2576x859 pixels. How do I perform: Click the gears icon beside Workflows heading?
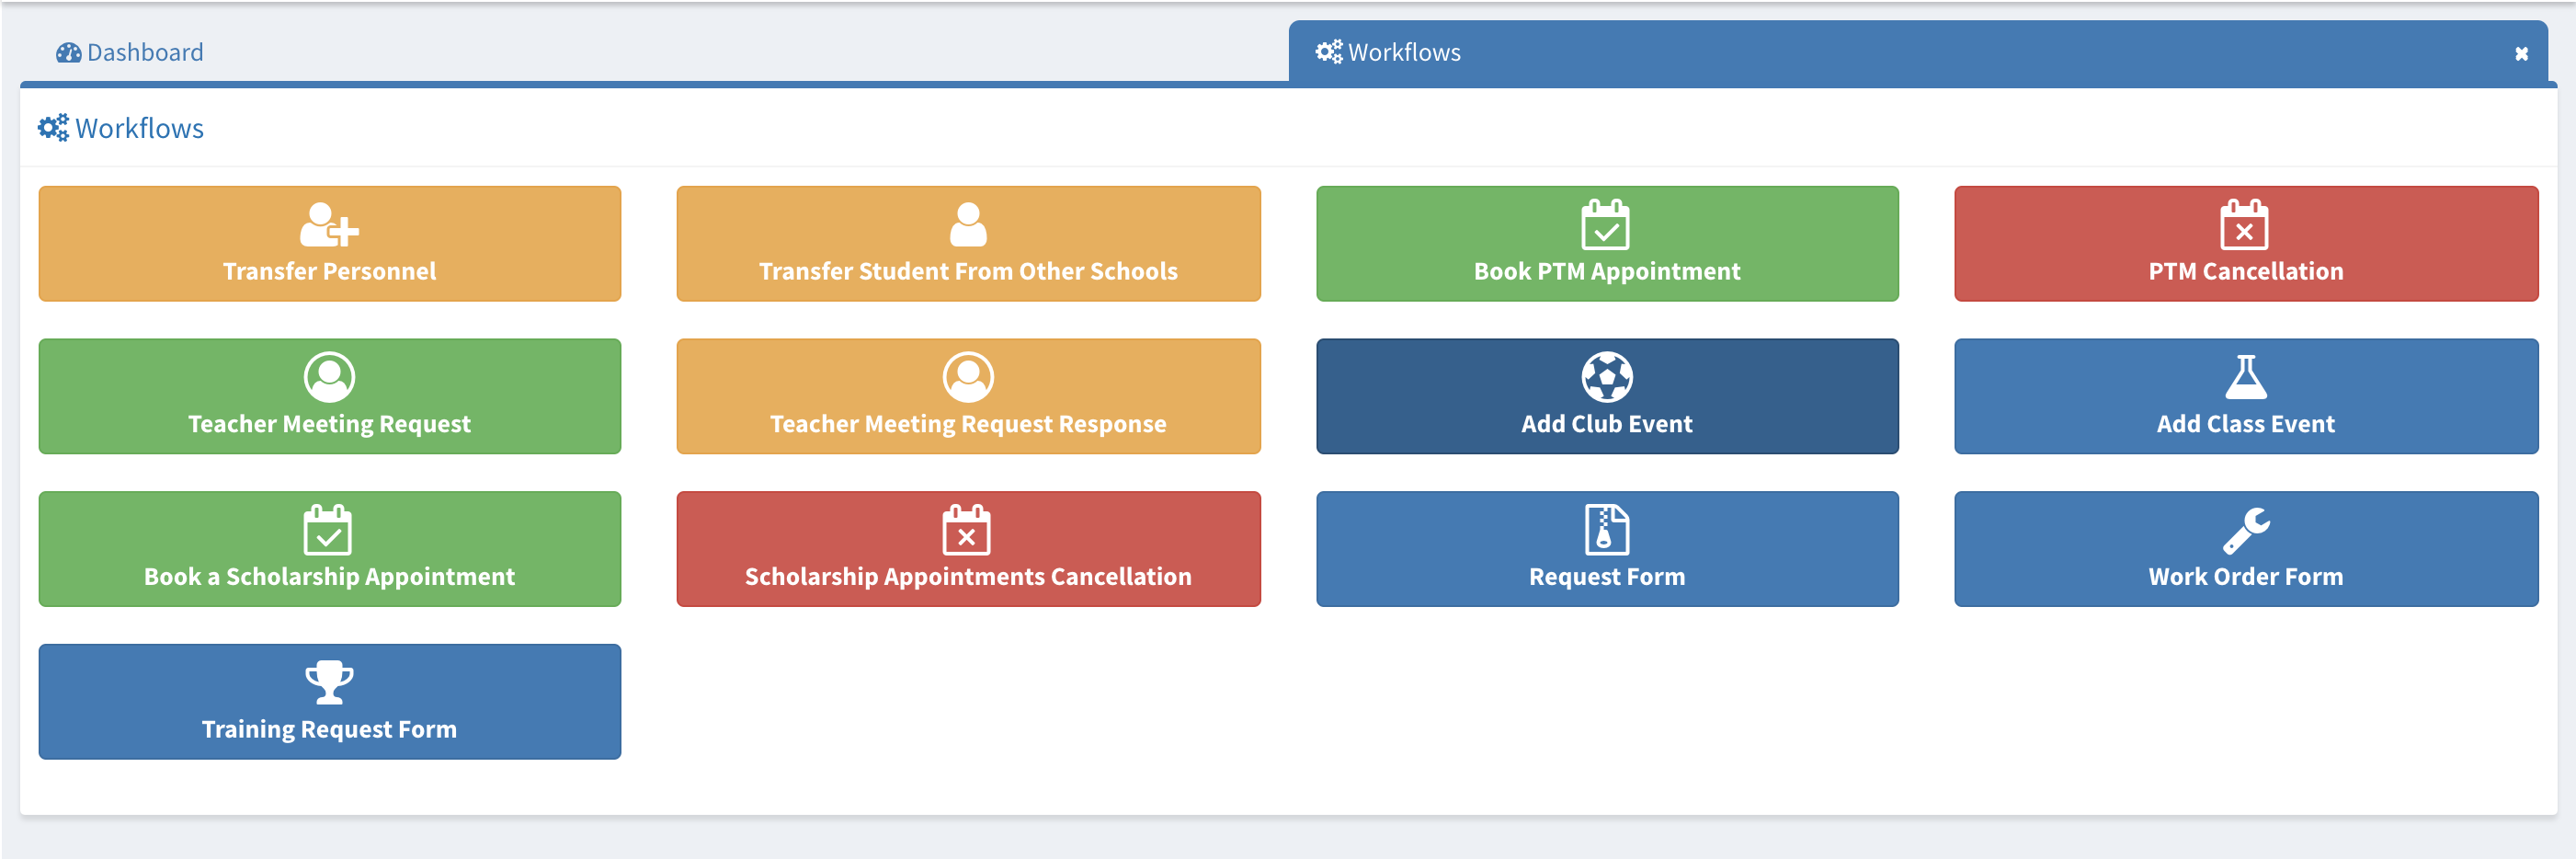(x=53, y=128)
